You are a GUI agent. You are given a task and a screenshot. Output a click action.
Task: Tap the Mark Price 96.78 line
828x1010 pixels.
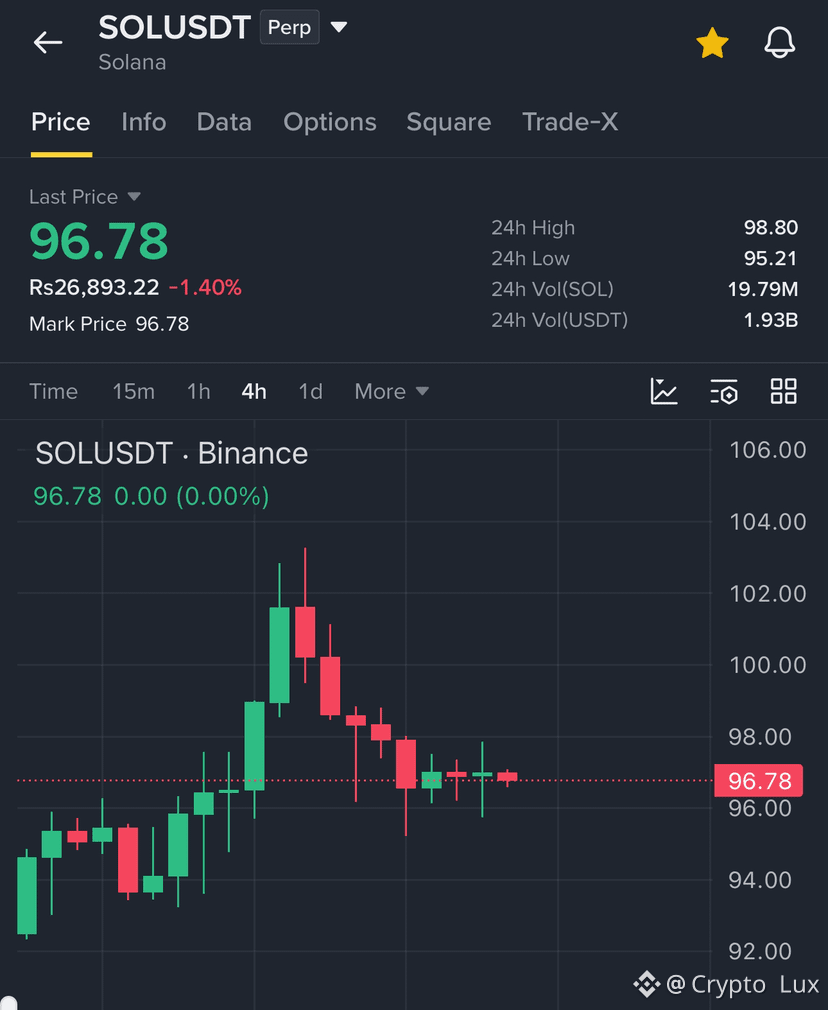[x=109, y=323]
